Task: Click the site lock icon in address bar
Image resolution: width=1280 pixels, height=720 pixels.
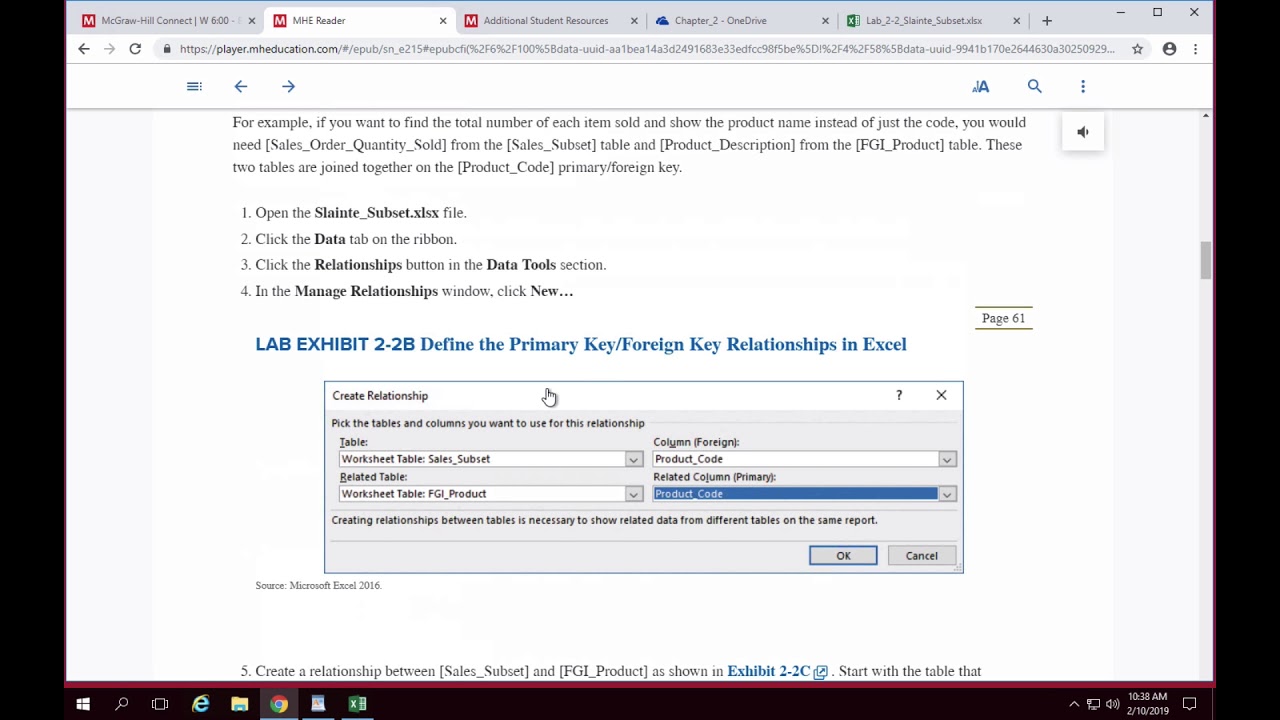Action: [x=168, y=49]
